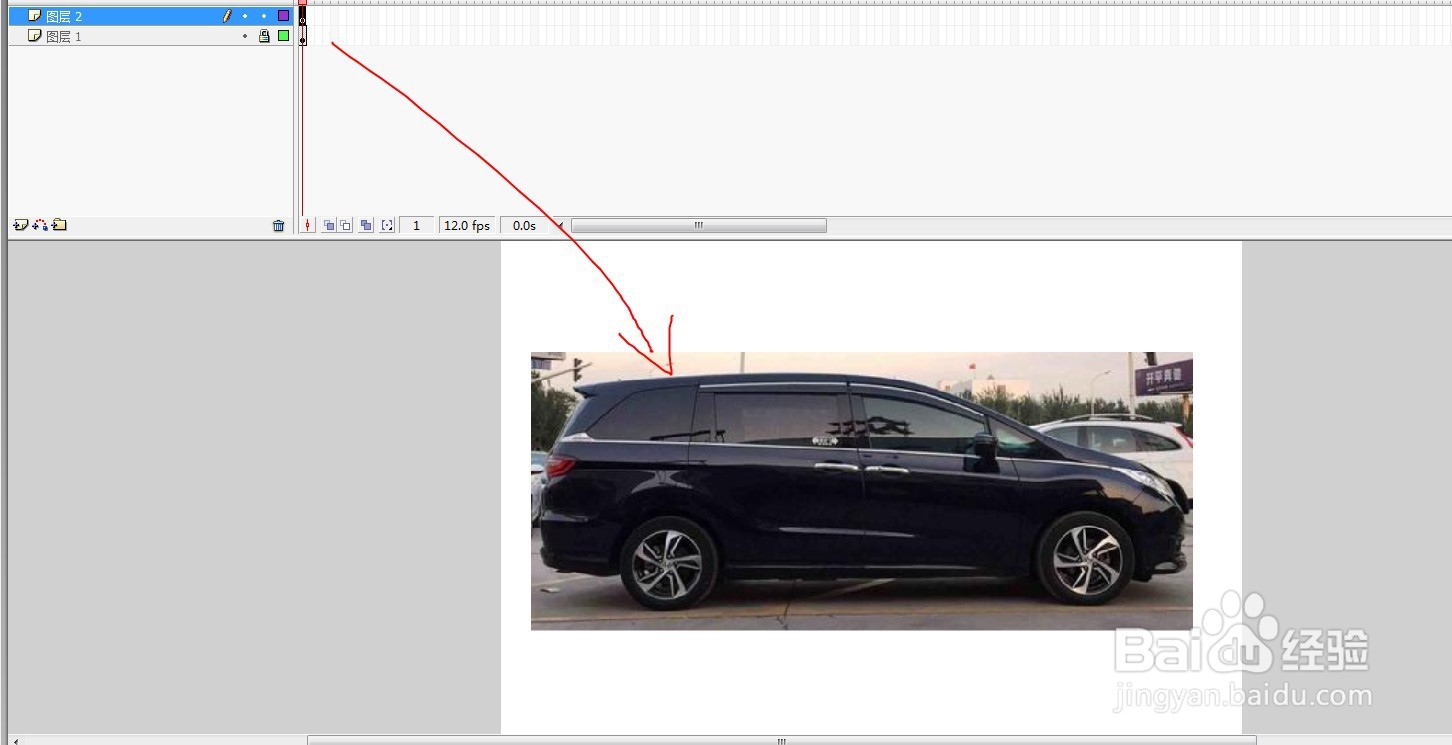
Task: Click the car image on the stage
Action: point(861,491)
